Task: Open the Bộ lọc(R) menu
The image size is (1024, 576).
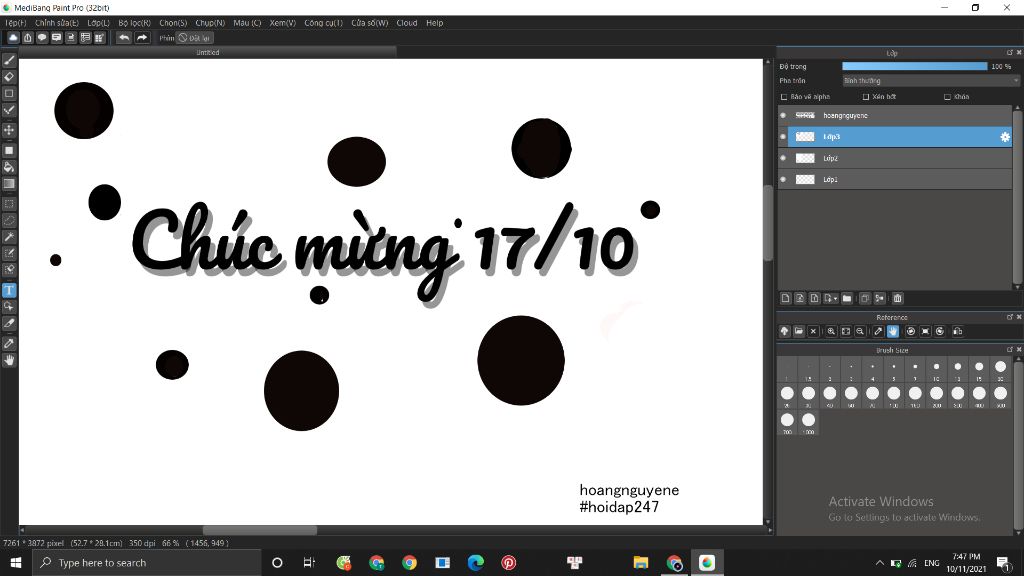Action: 135,23
